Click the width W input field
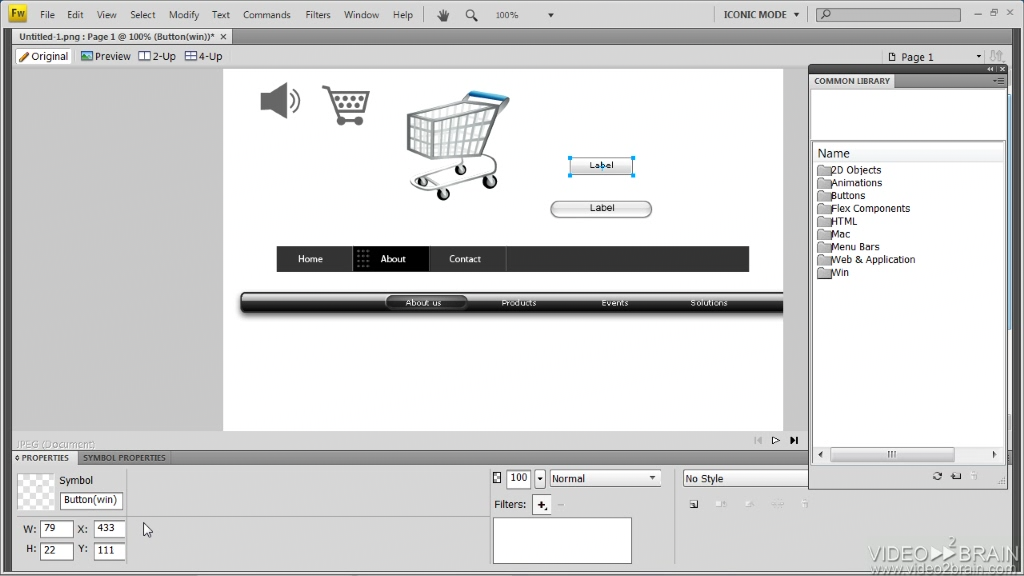This screenshot has width=1024, height=576. click(x=56, y=528)
